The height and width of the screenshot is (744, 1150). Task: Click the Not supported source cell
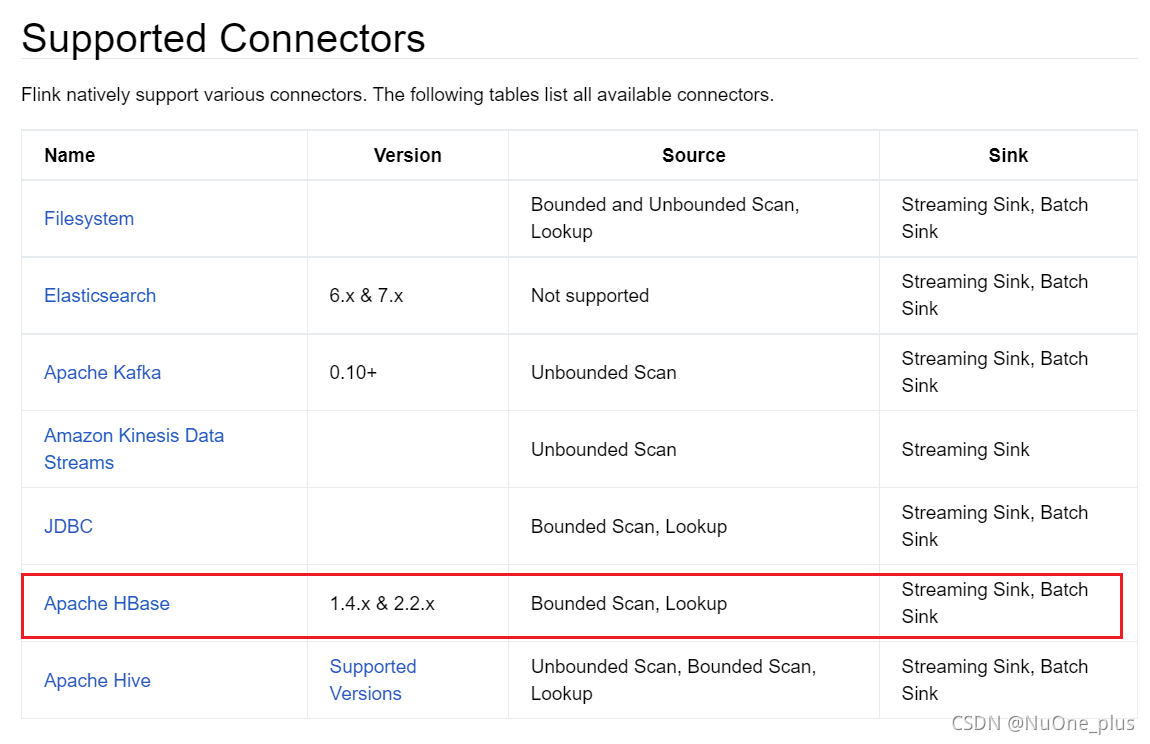[590, 296]
